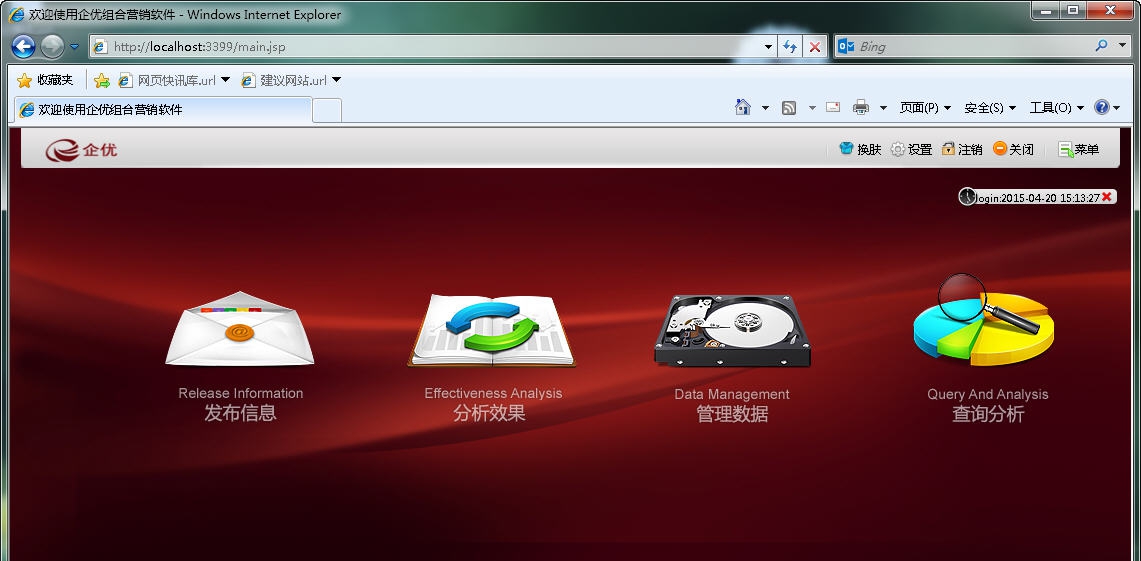Click the Print icon
The width and height of the screenshot is (1141, 561).
(861, 108)
